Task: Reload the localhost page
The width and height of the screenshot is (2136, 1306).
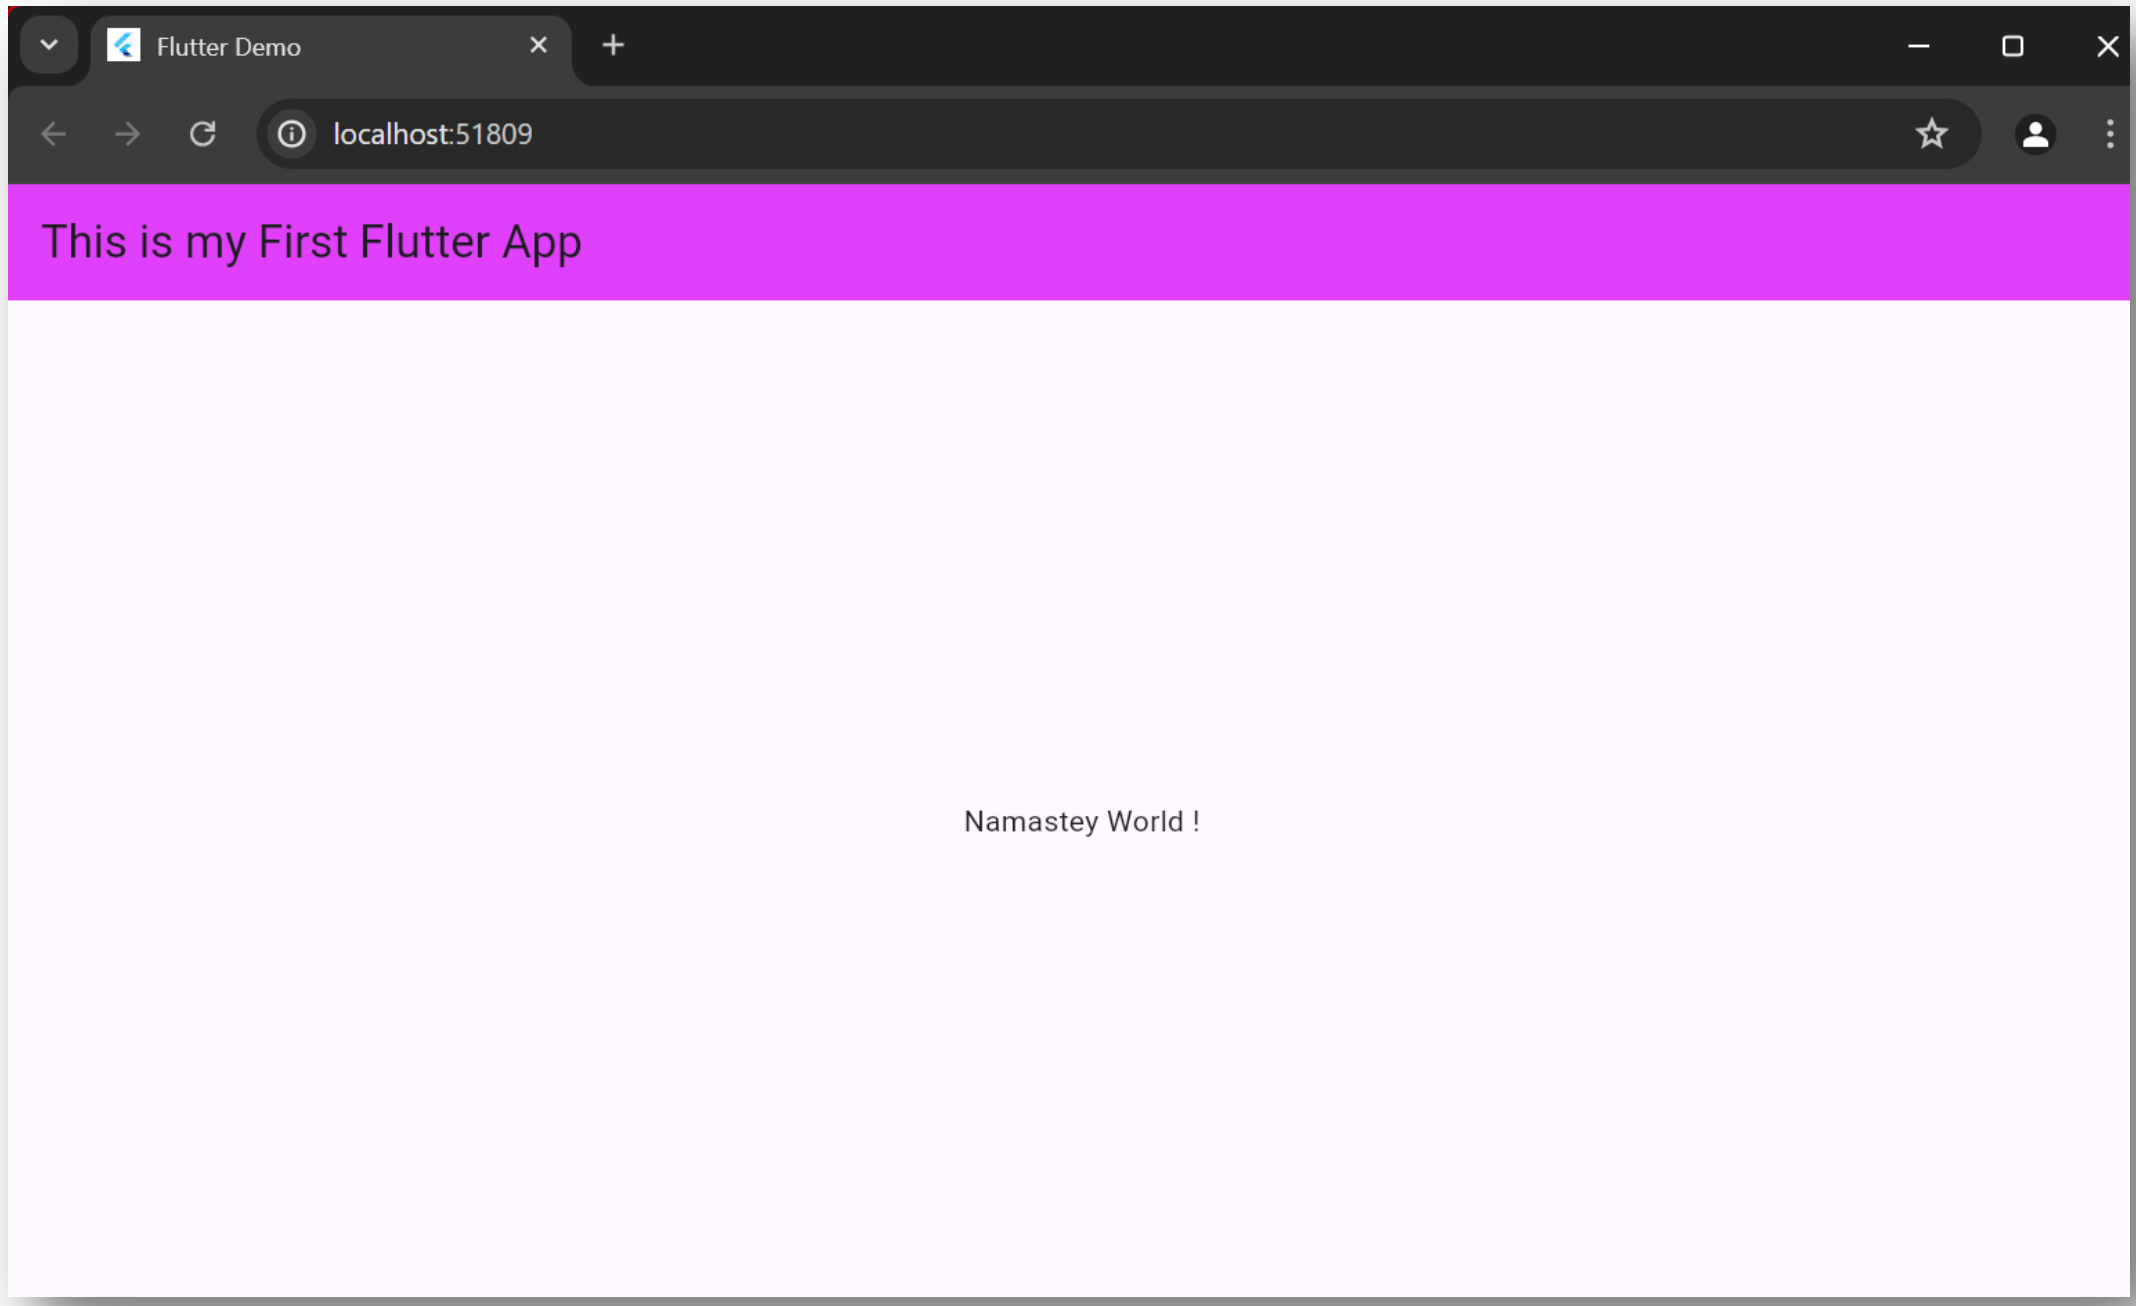Action: (203, 134)
